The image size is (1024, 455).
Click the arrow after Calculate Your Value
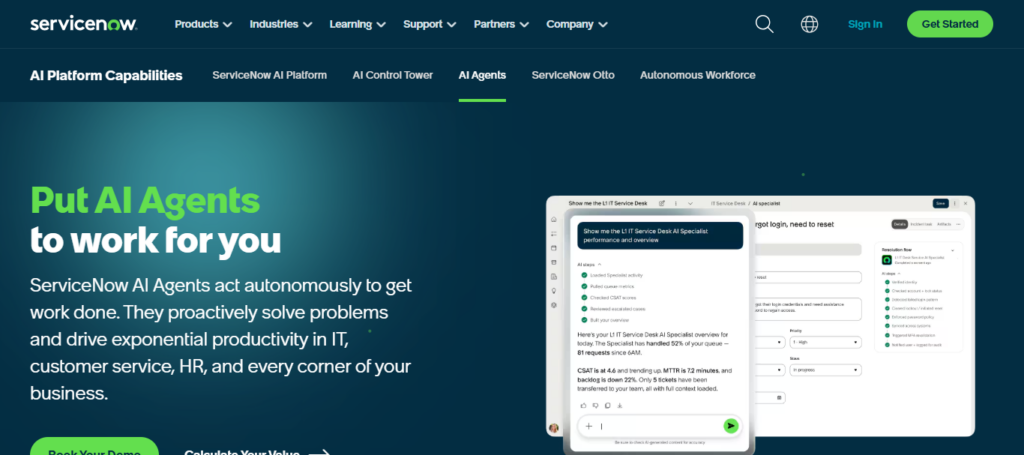click(x=319, y=453)
